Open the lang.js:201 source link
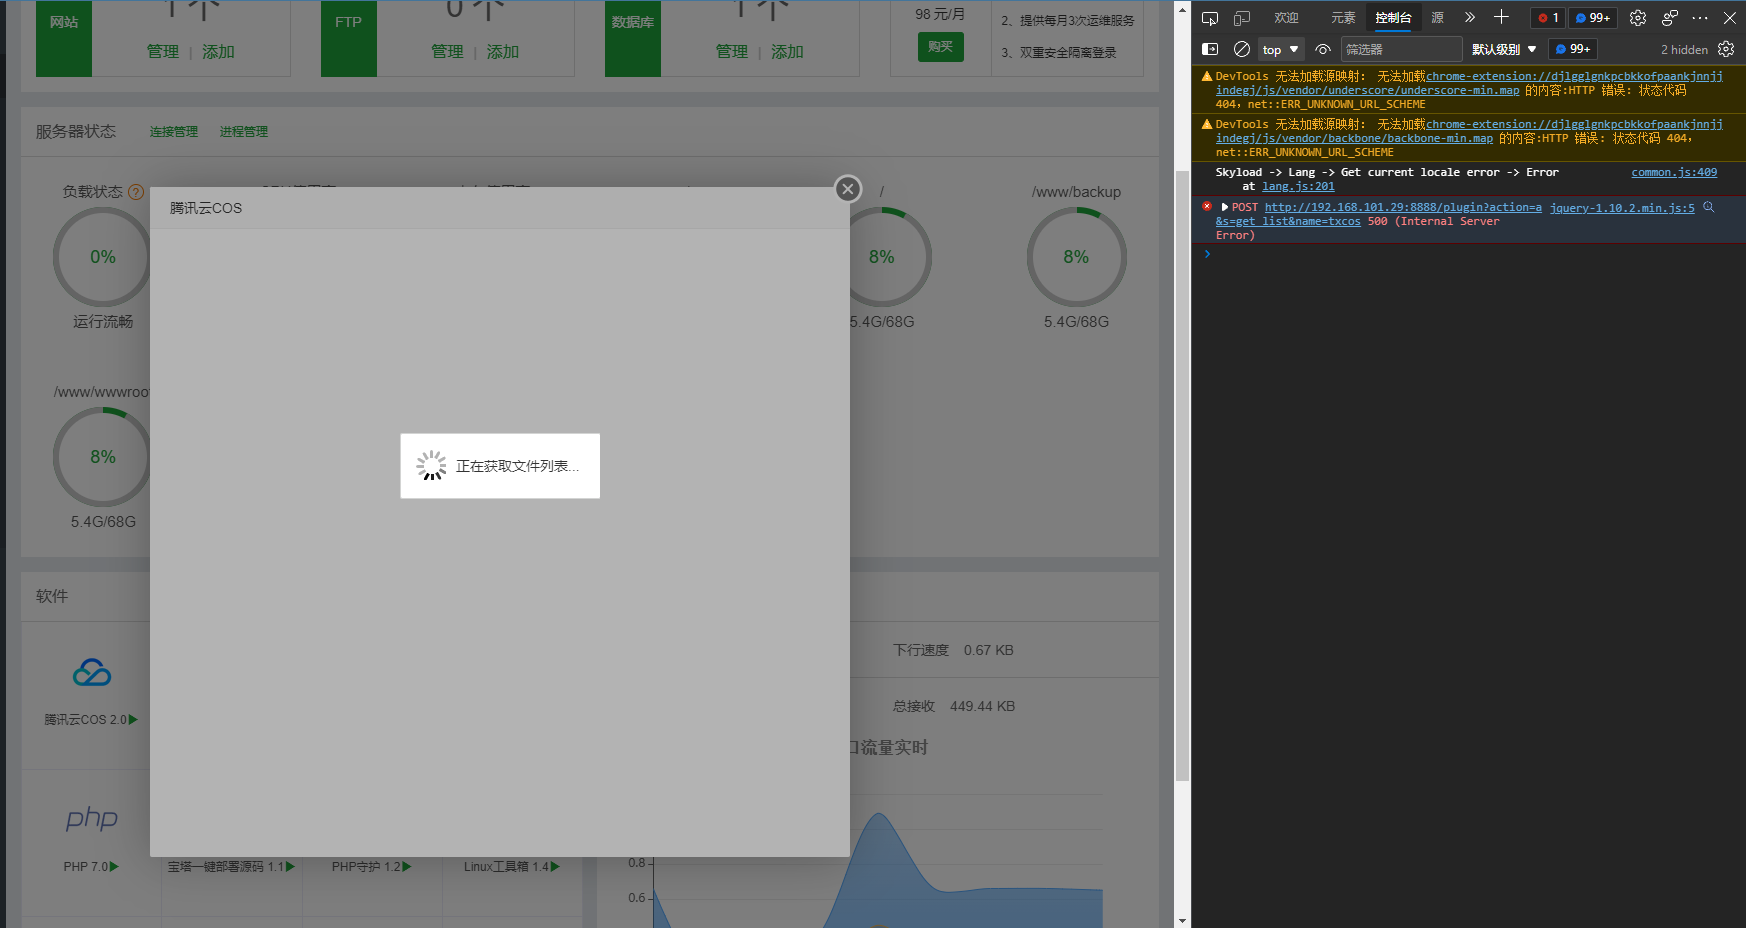Viewport: 1746px width, 928px height. click(x=1298, y=186)
